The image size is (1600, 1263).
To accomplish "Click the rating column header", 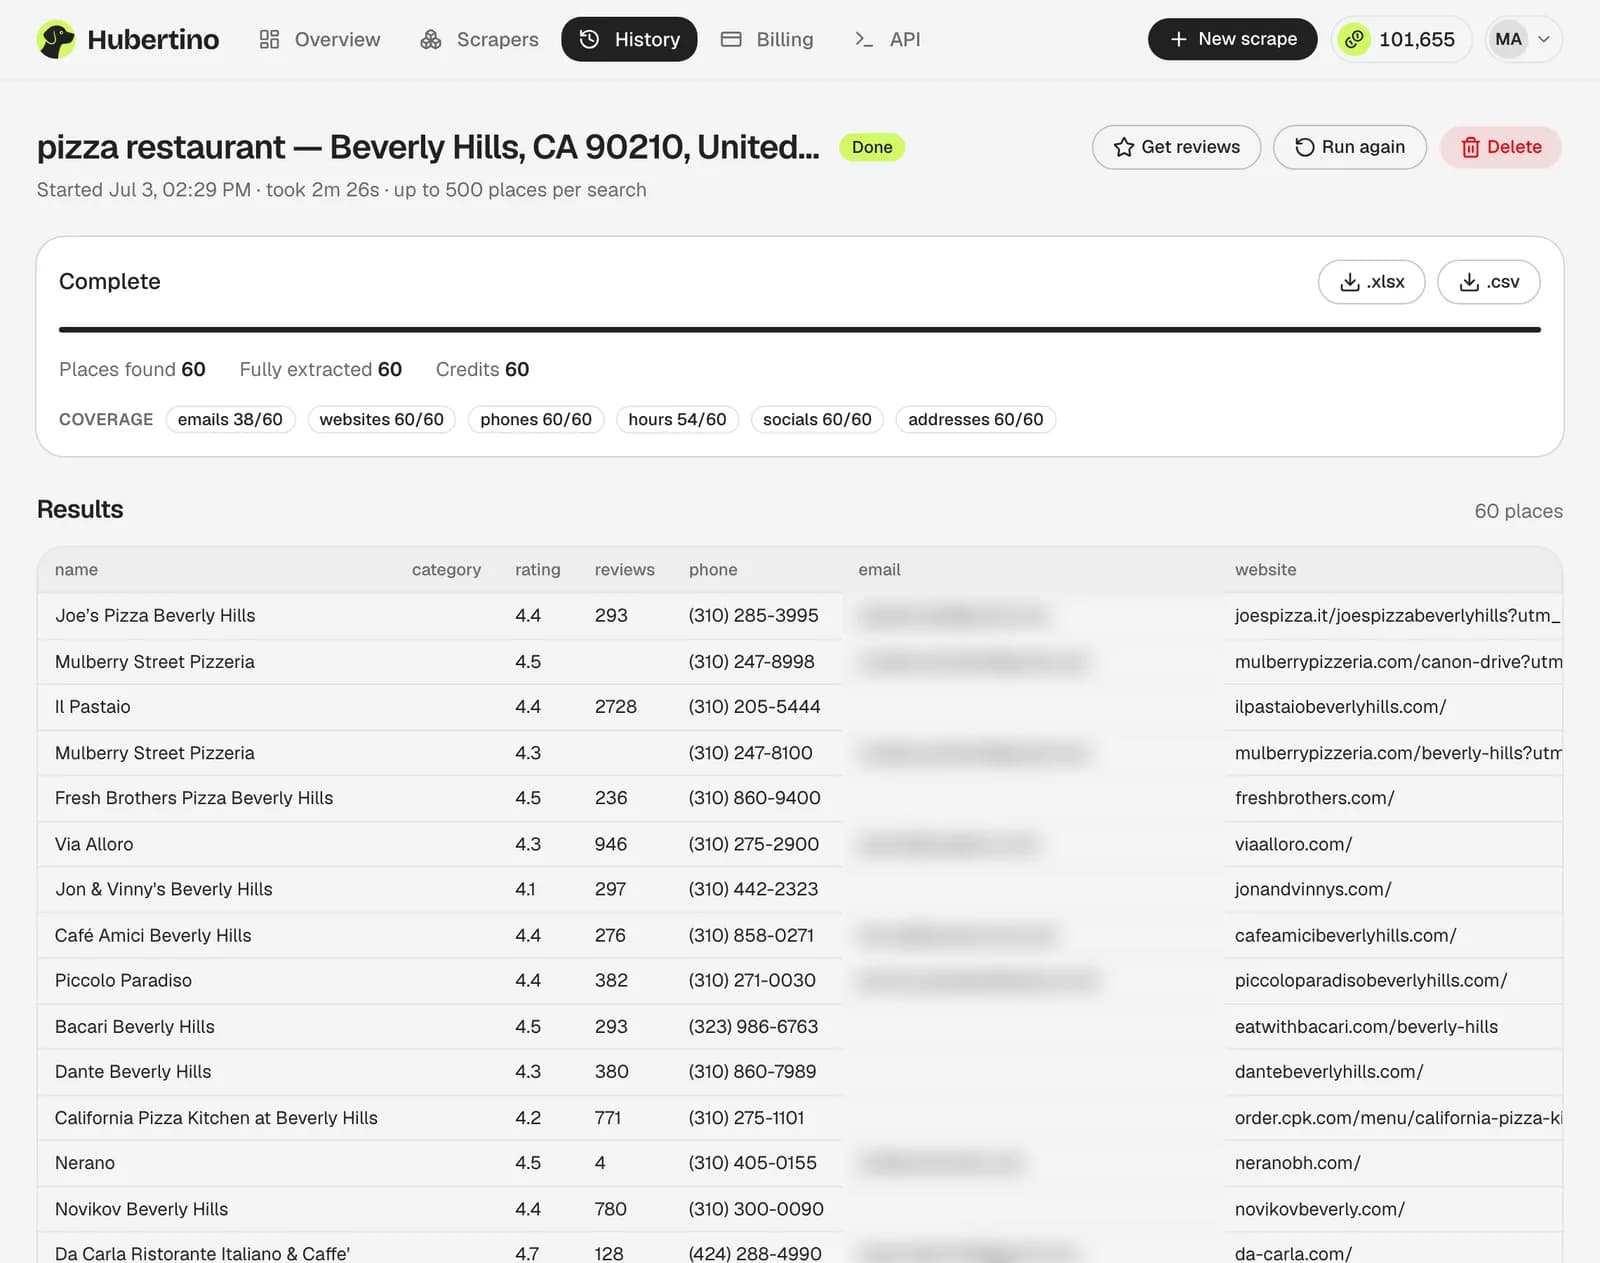I will [x=538, y=570].
